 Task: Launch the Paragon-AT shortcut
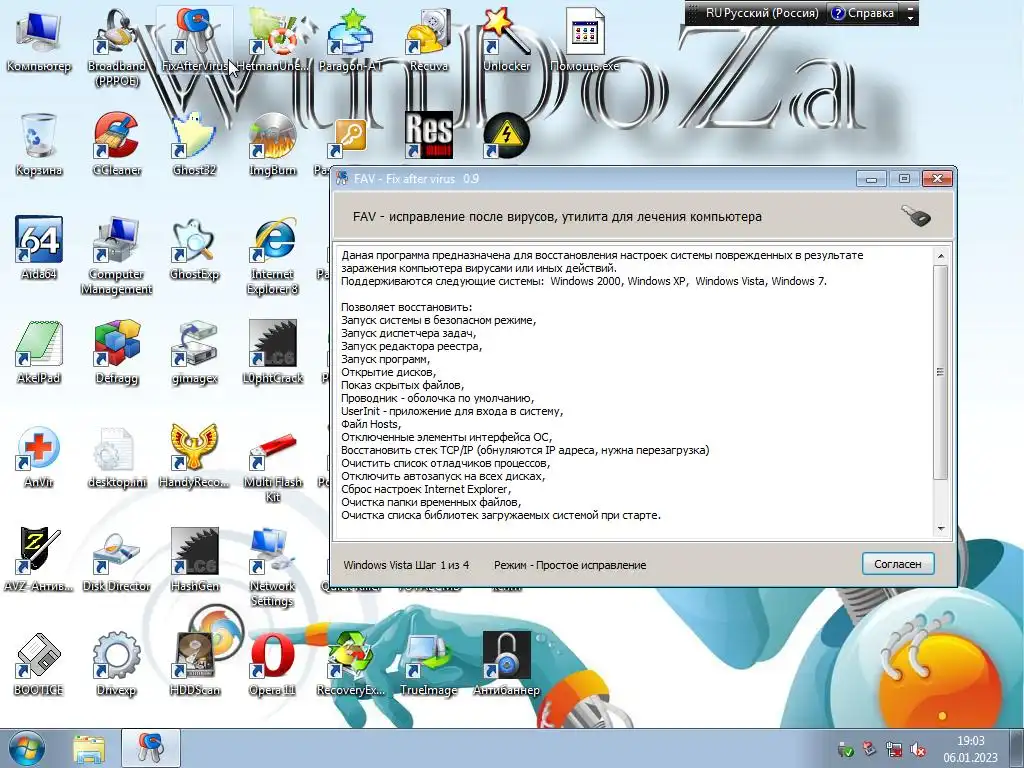(x=350, y=40)
